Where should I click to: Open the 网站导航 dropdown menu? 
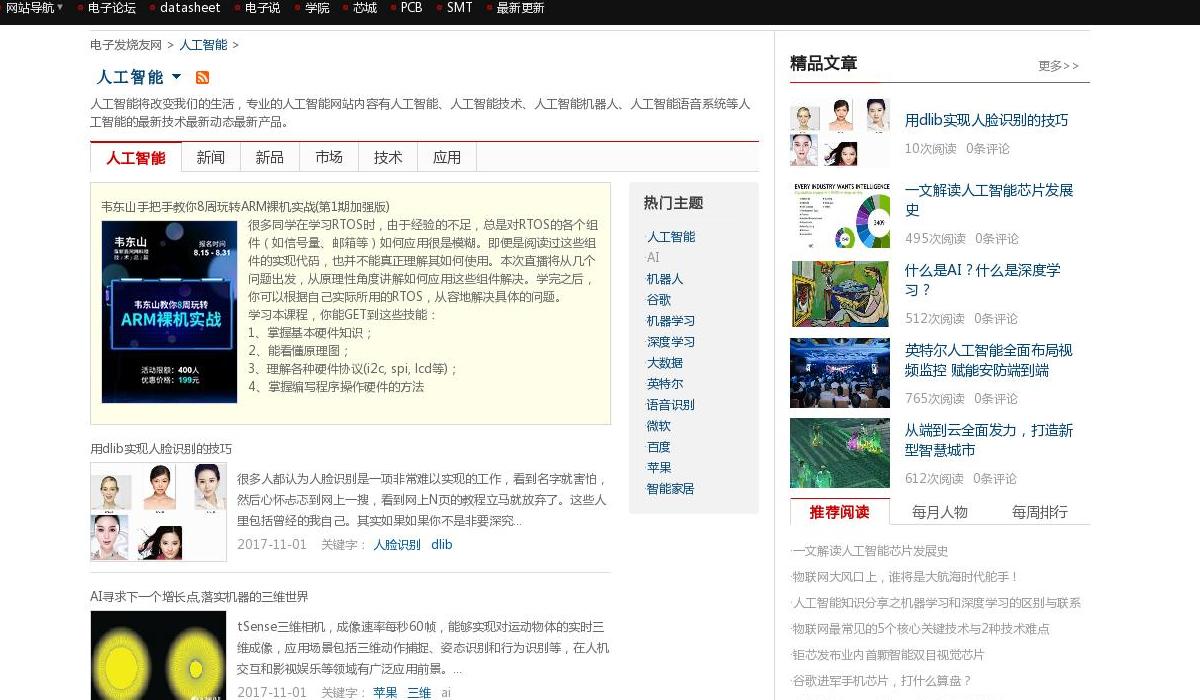(34, 7)
